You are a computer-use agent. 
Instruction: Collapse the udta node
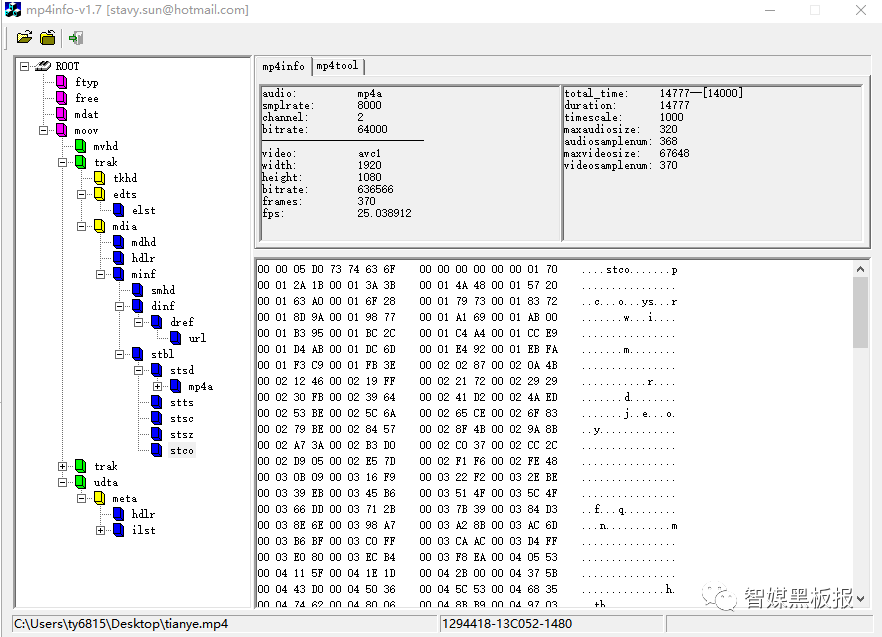[63, 482]
